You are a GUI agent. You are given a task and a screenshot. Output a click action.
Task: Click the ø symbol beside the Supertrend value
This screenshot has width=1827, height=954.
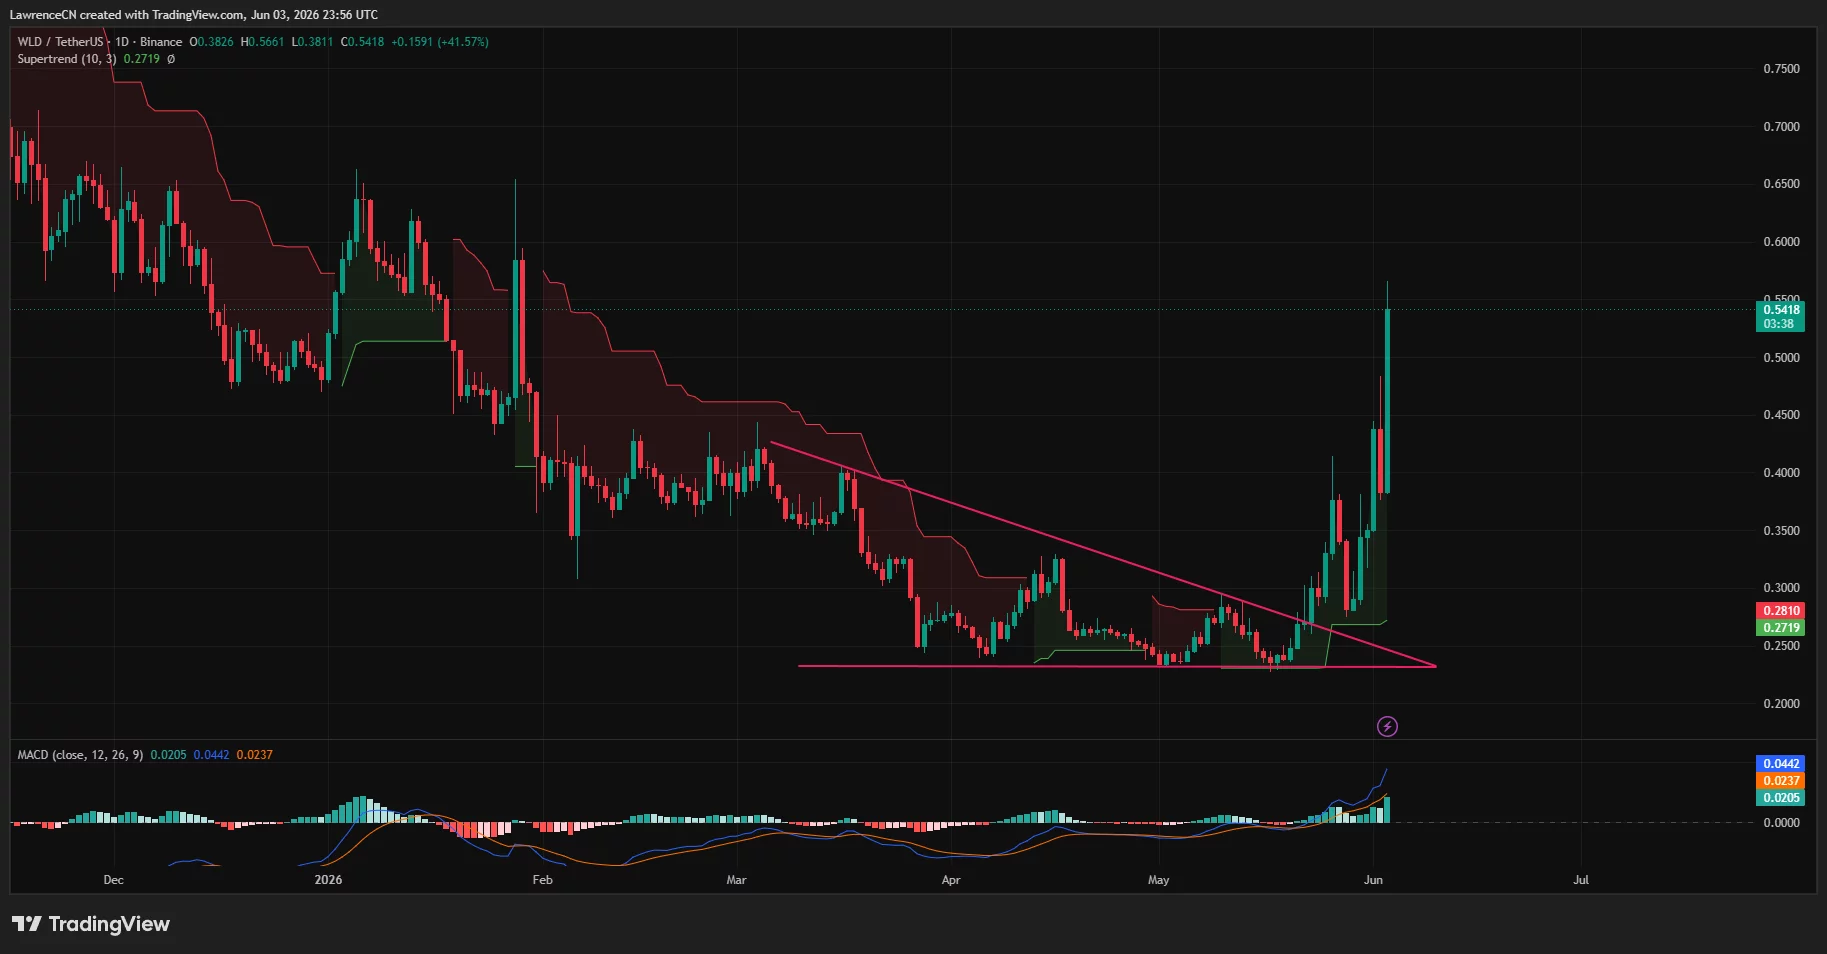pyautogui.click(x=171, y=59)
